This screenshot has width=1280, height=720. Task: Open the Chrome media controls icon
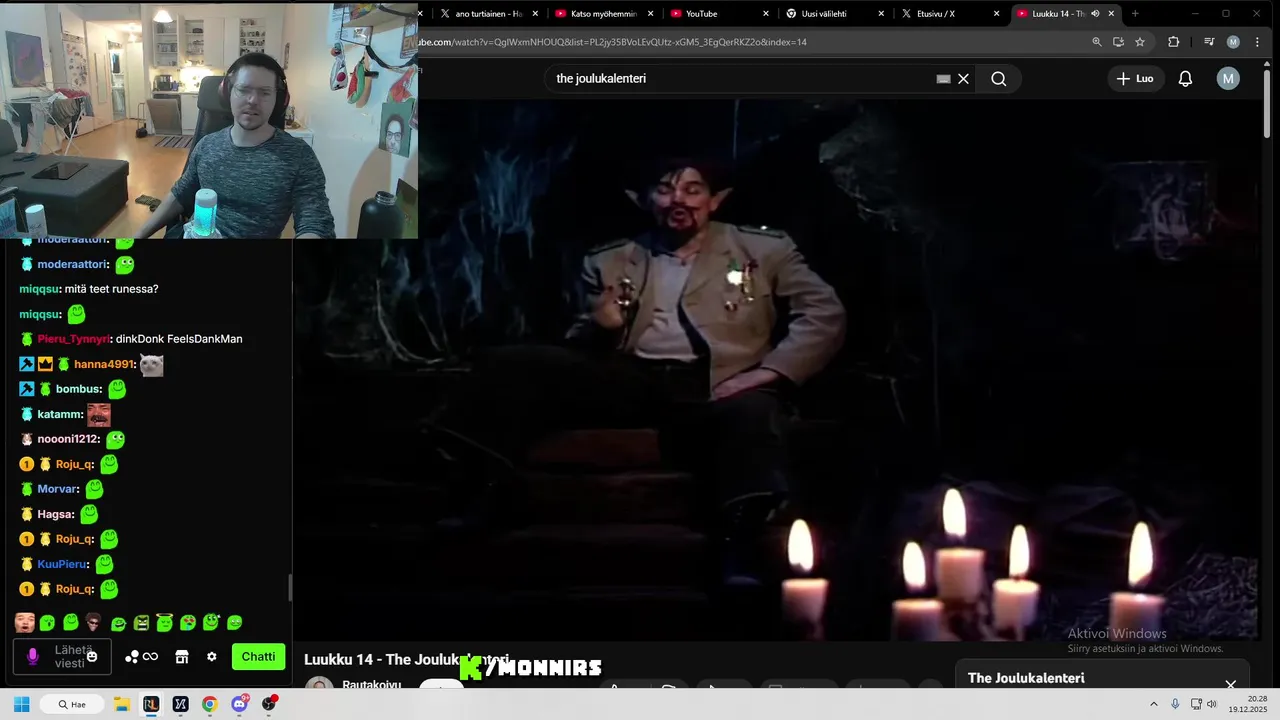pyautogui.click(x=1208, y=42)
